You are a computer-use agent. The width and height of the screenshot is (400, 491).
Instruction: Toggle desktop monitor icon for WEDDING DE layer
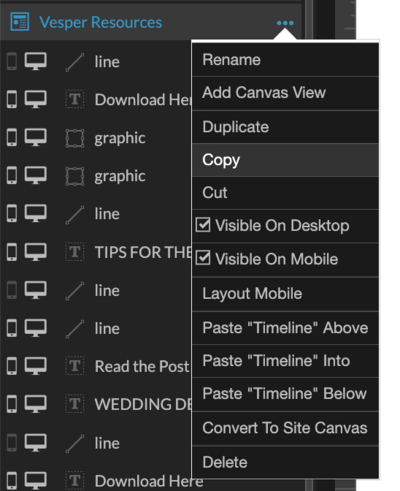tap(36, 404)
